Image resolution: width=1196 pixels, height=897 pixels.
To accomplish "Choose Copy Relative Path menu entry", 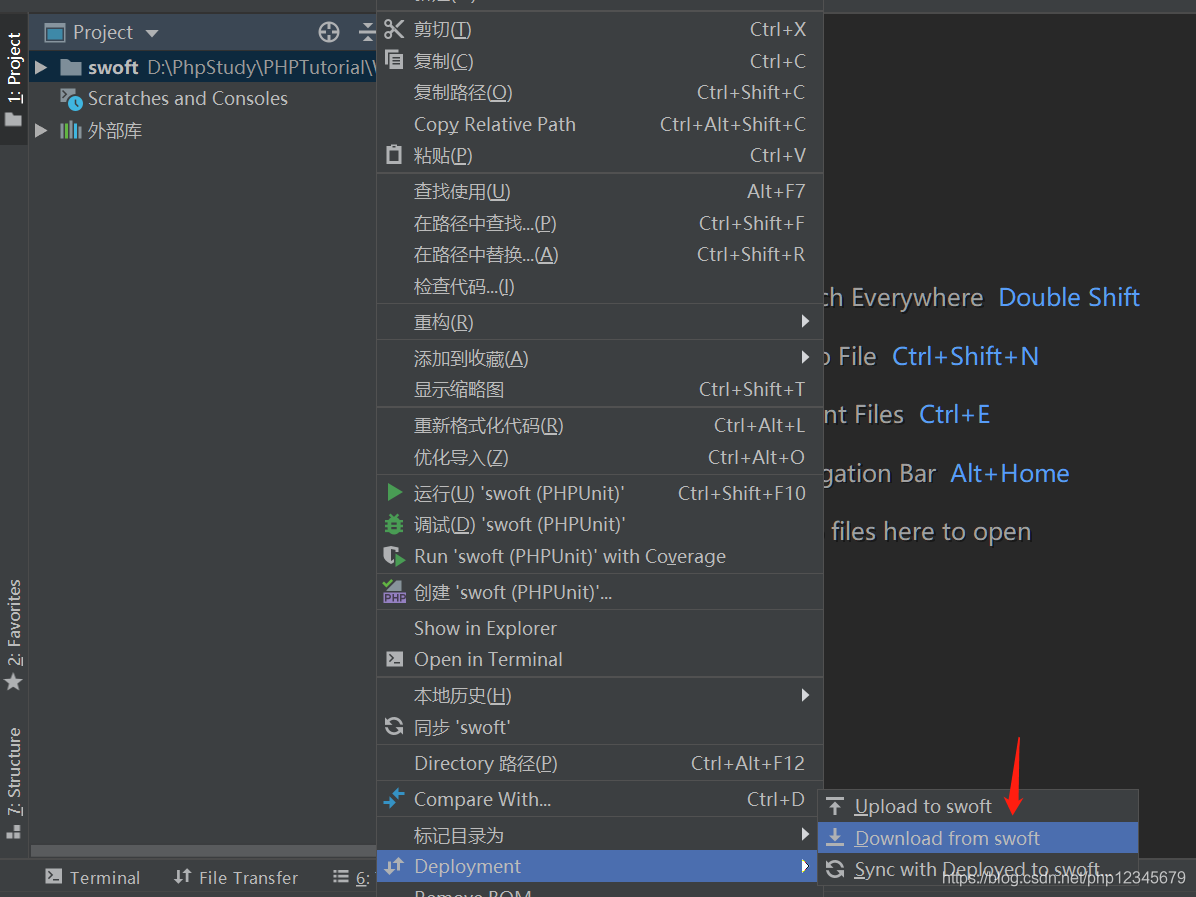I will (600, 124).
